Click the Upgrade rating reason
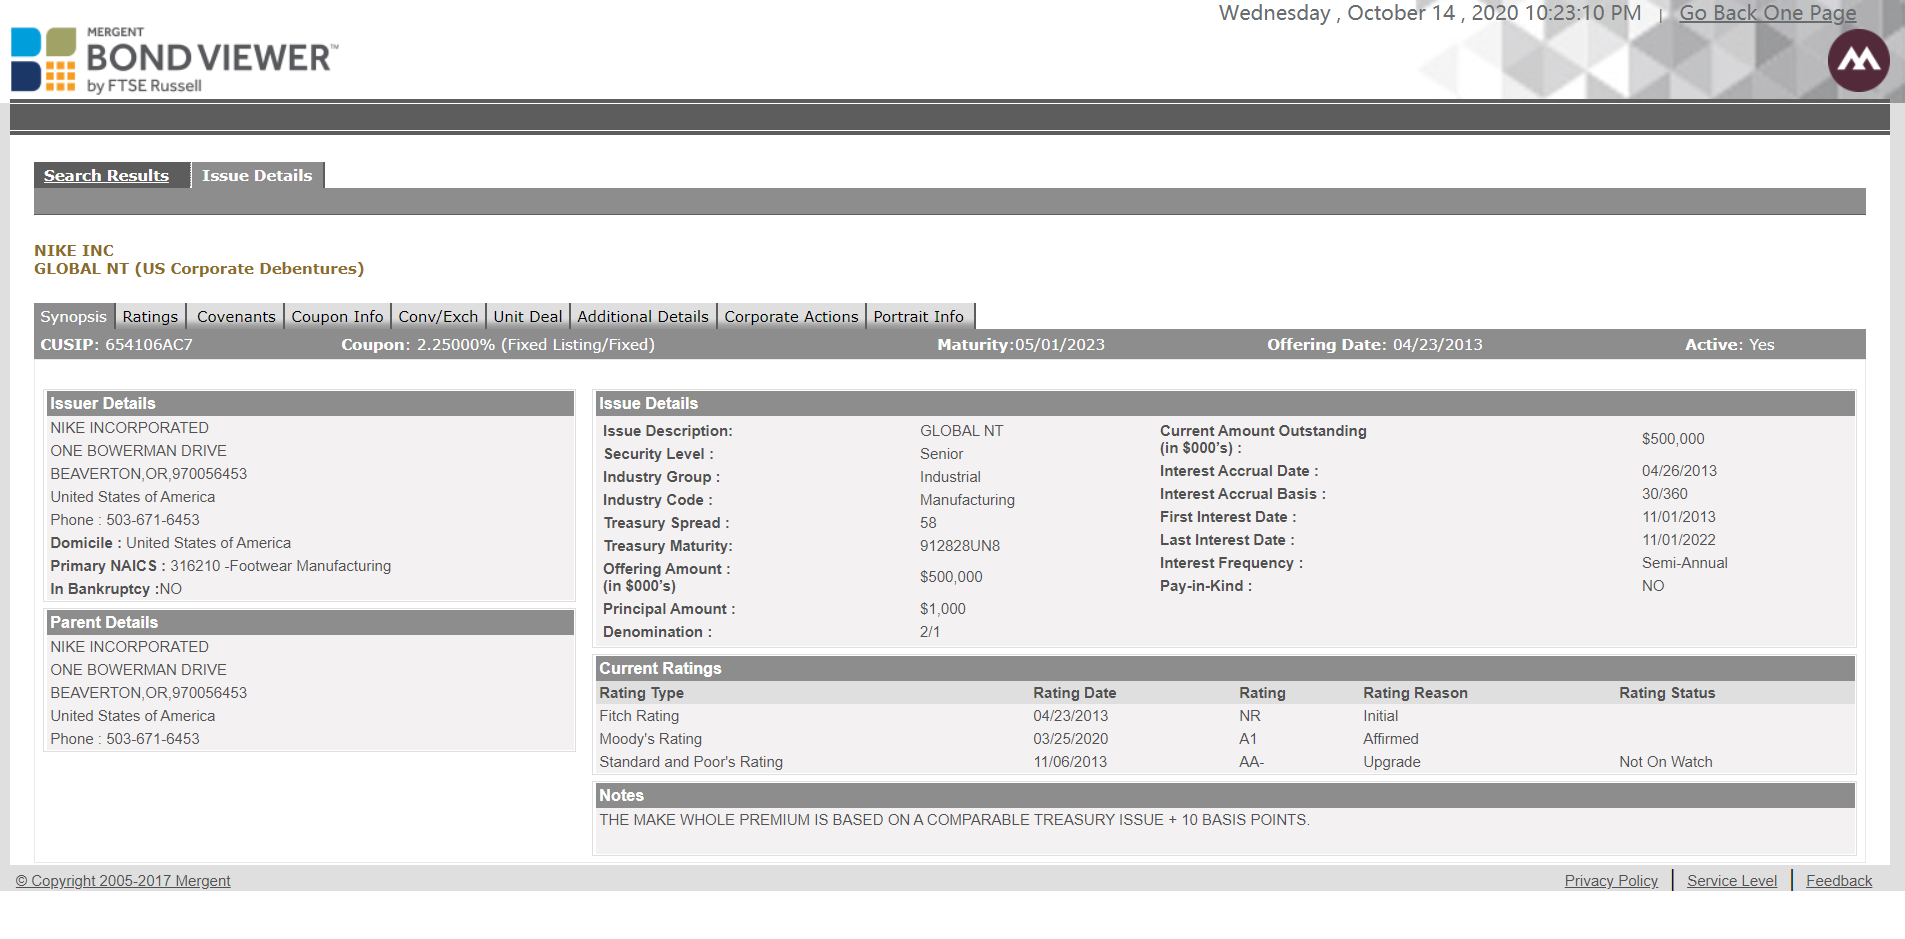The width and height of the screenshot is (1905, 939). click(1391, 762)
